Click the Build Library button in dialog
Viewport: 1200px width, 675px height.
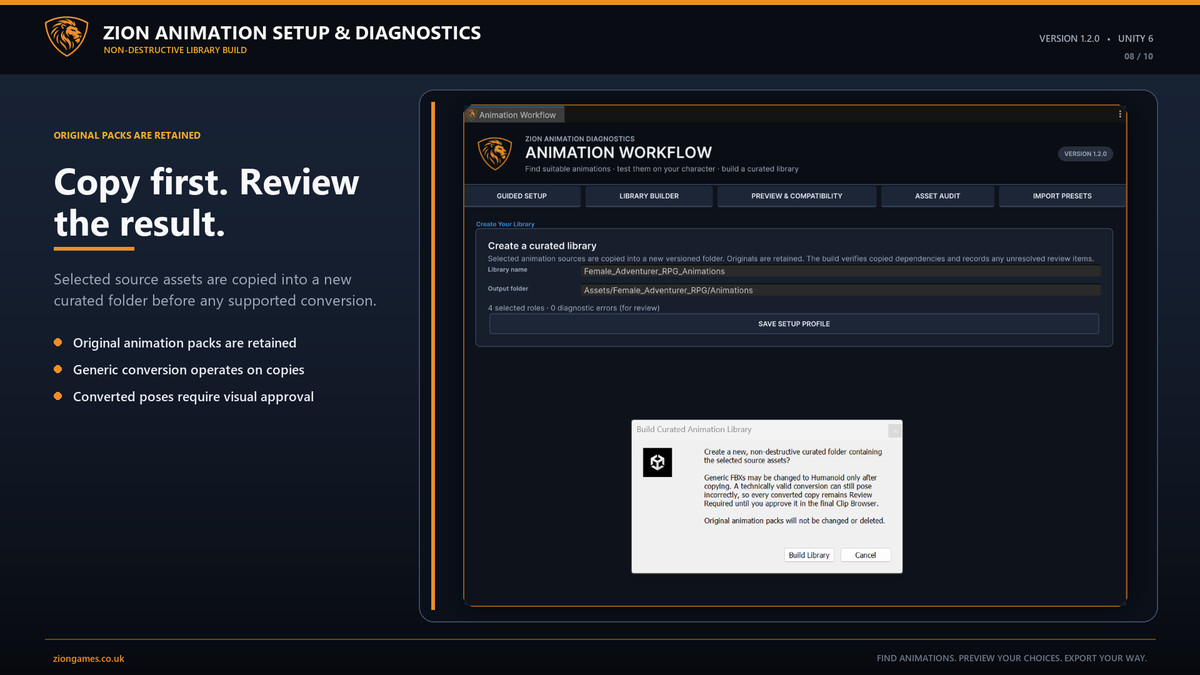tap(809, 555)
